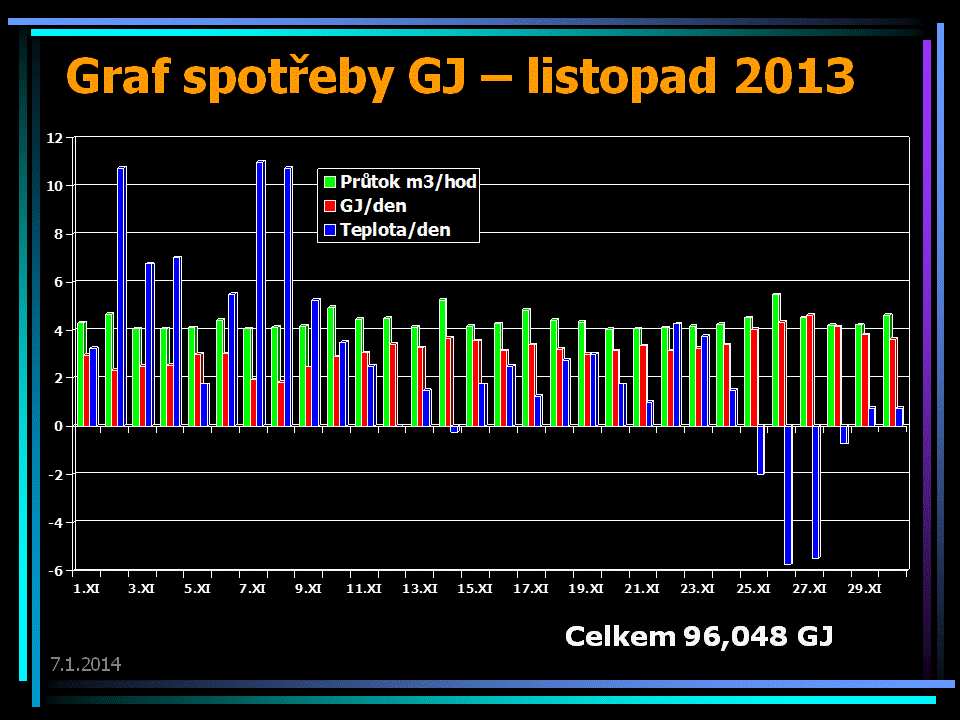Click the 9.XI label on the x-axis

(x=309, y=589)
